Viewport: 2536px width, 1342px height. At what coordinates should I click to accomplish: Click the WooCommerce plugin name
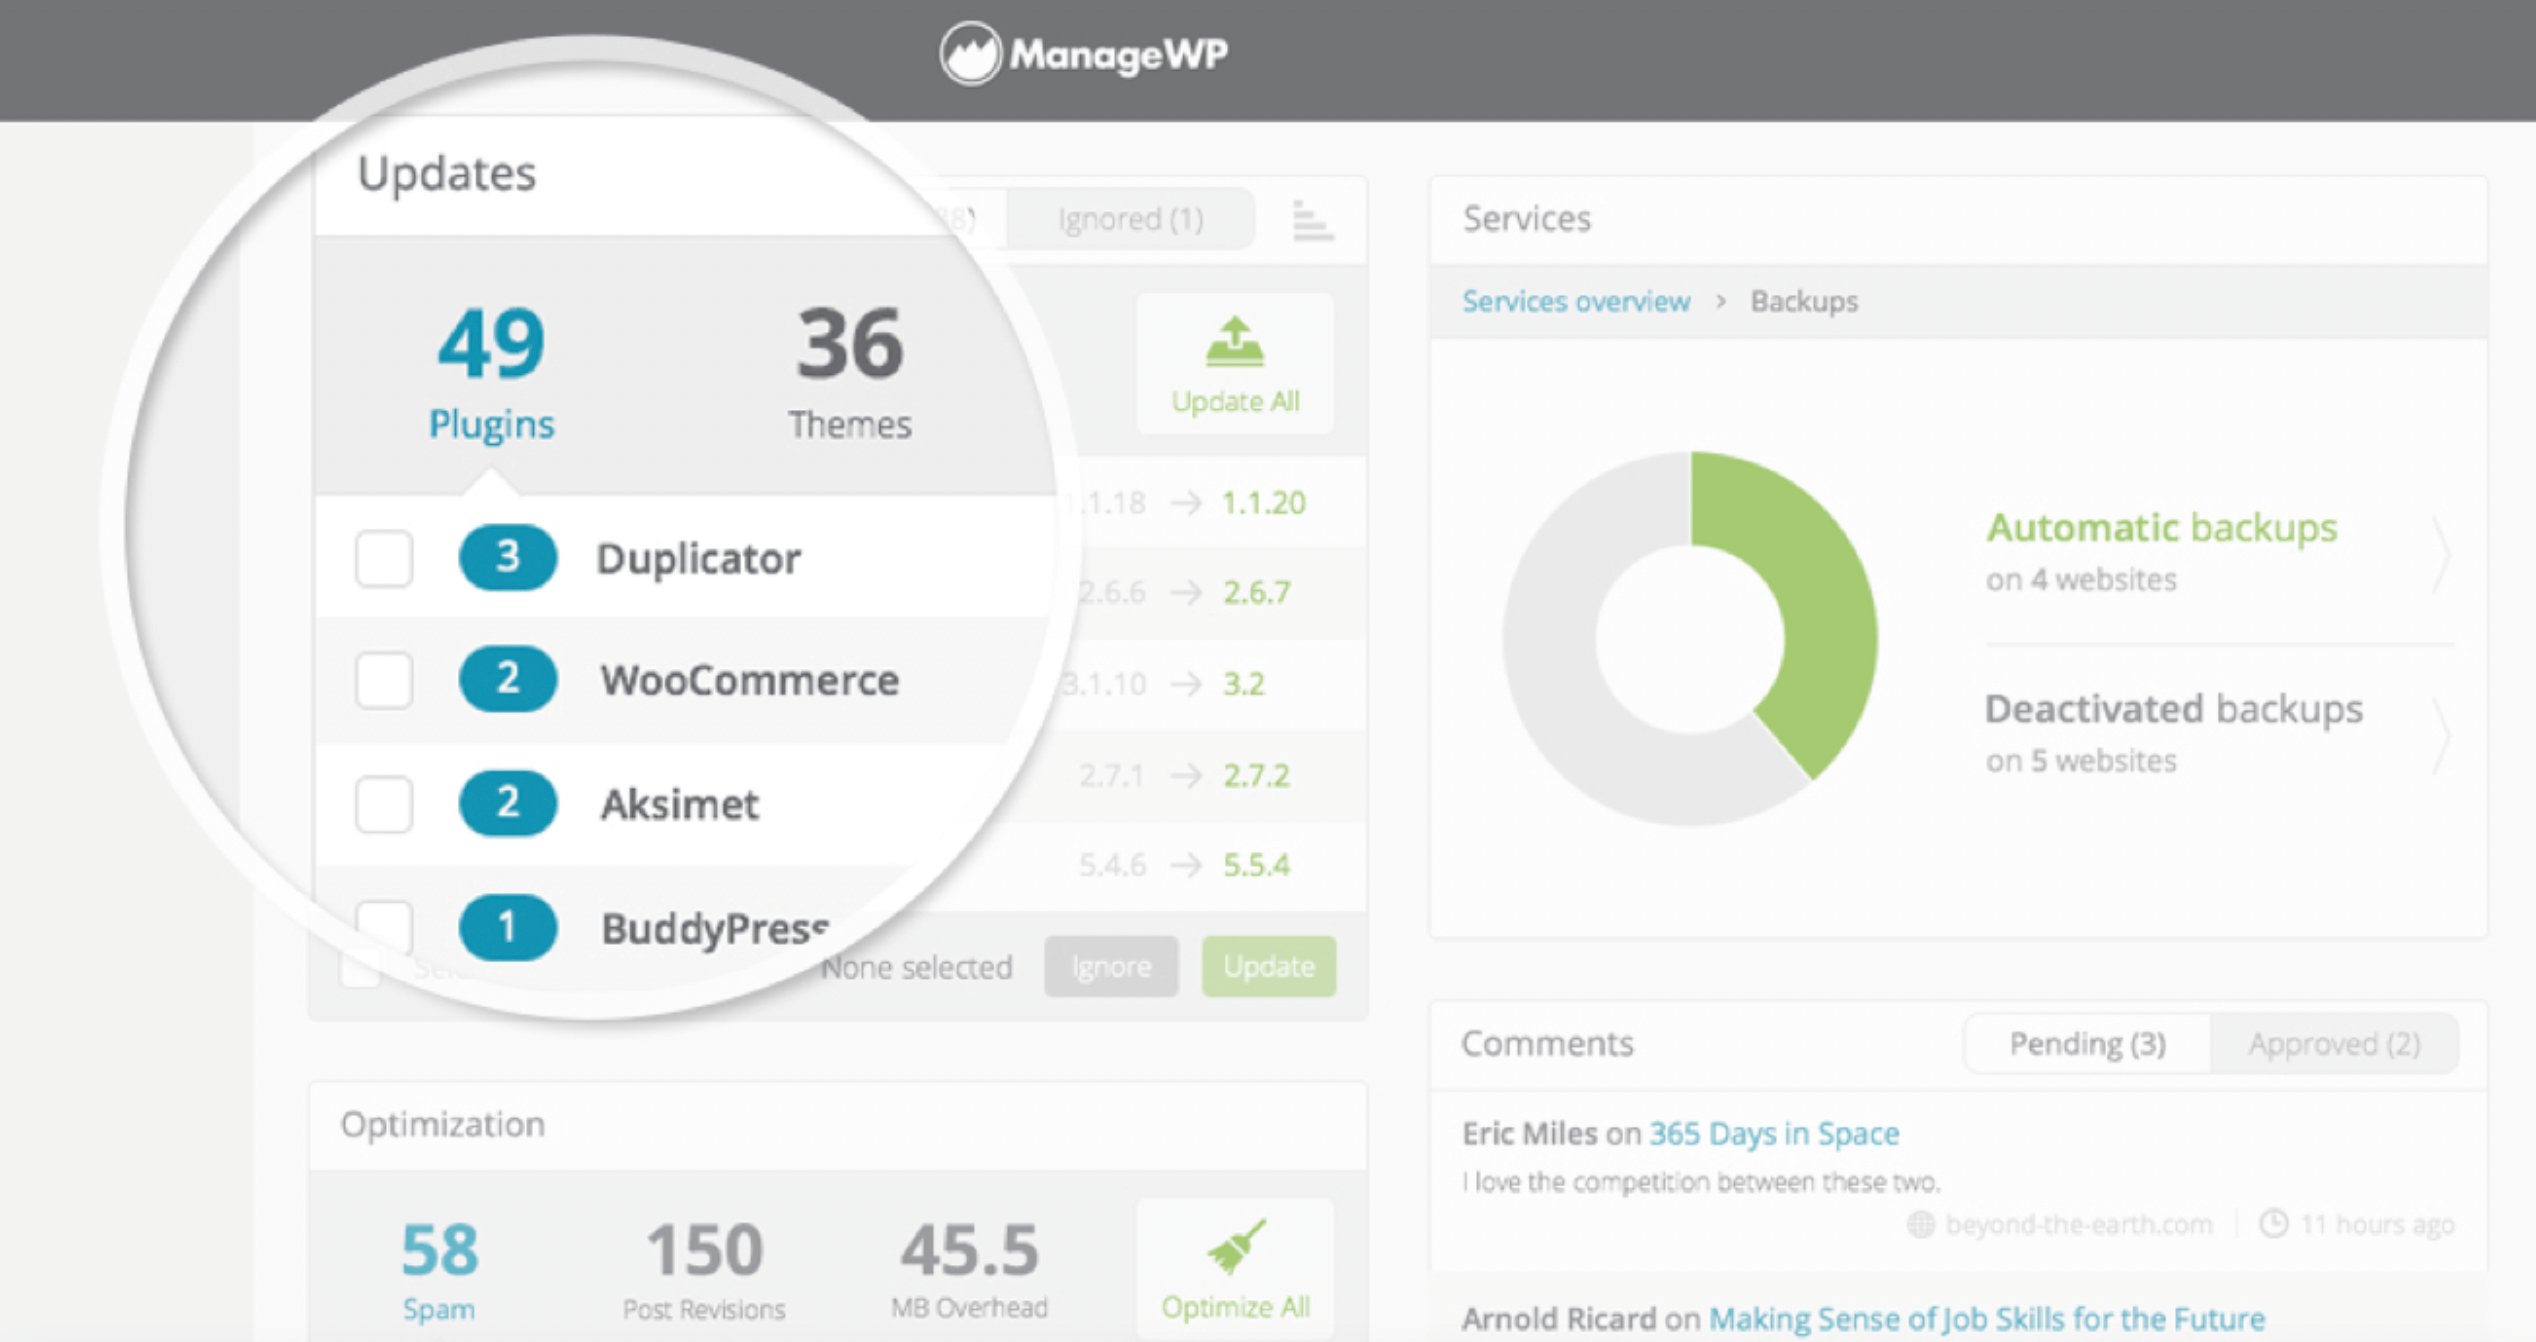pos(750,680)
